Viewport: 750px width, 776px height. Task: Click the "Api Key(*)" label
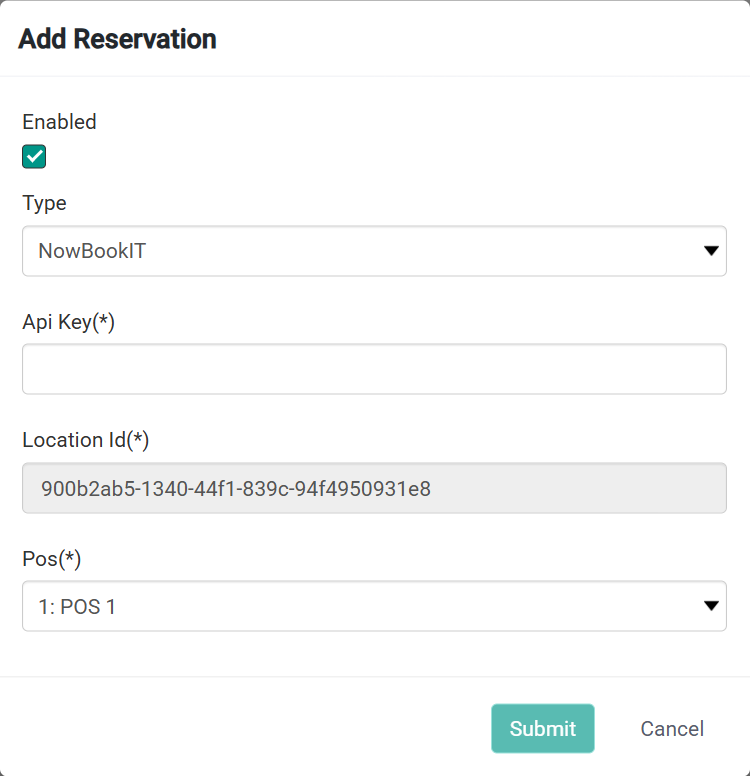(69, 321)
